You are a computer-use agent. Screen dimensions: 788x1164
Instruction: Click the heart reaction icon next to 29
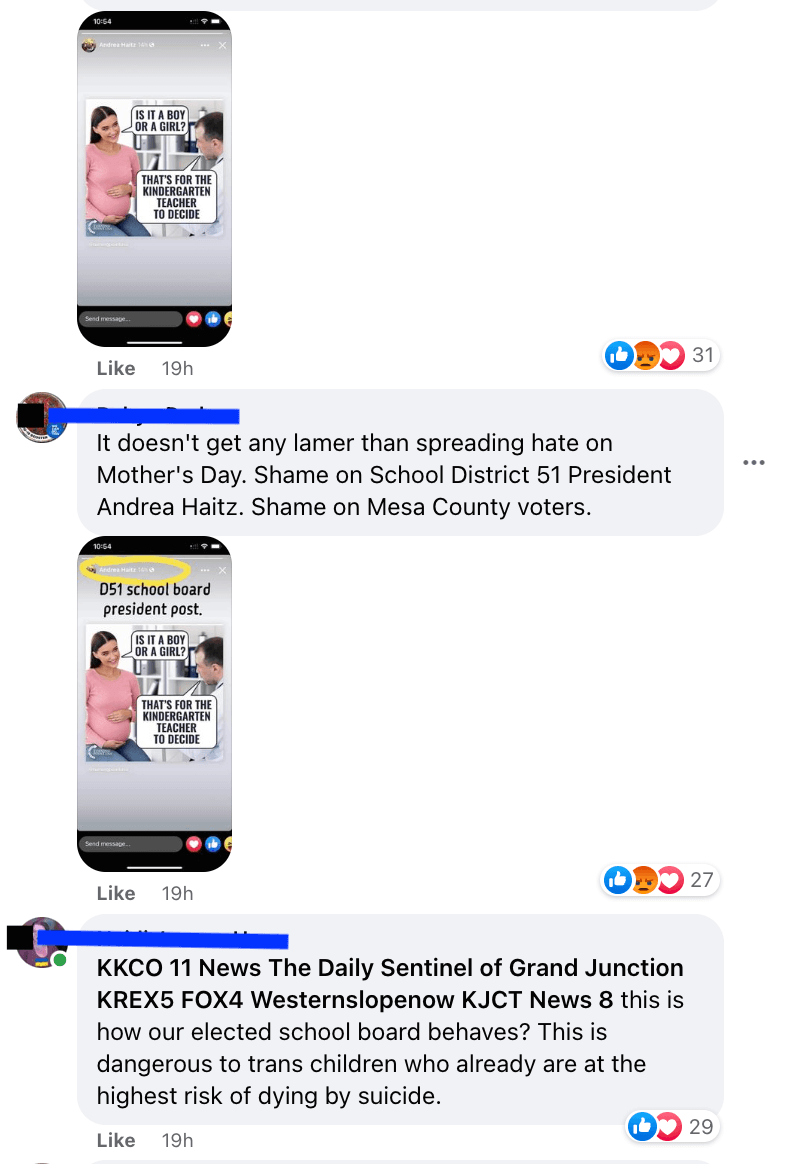pos(668,1127)
